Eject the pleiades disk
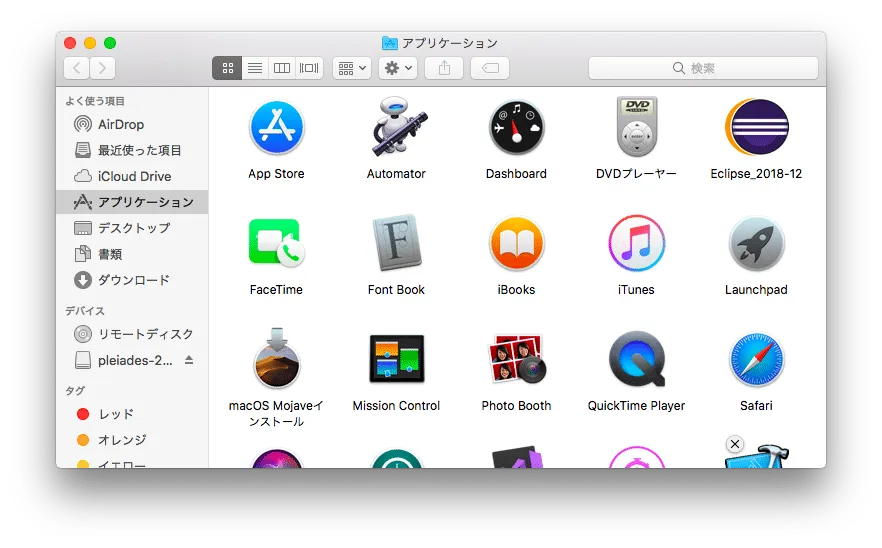882x548 pixels. pos(189,360)
